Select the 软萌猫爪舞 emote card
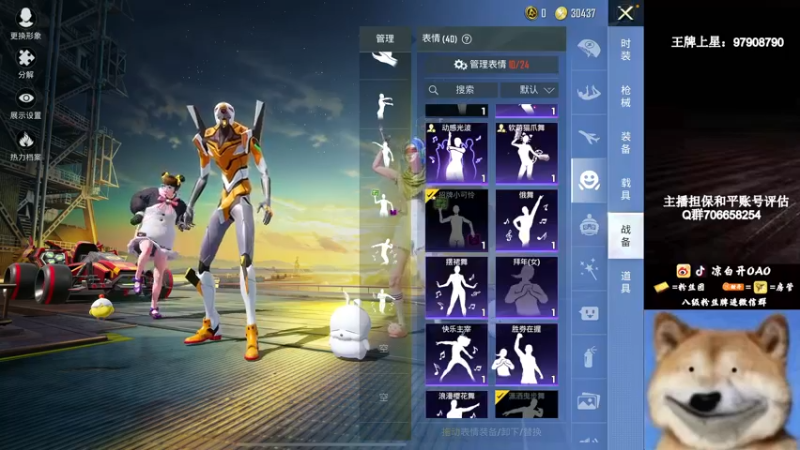 [527, 153]
